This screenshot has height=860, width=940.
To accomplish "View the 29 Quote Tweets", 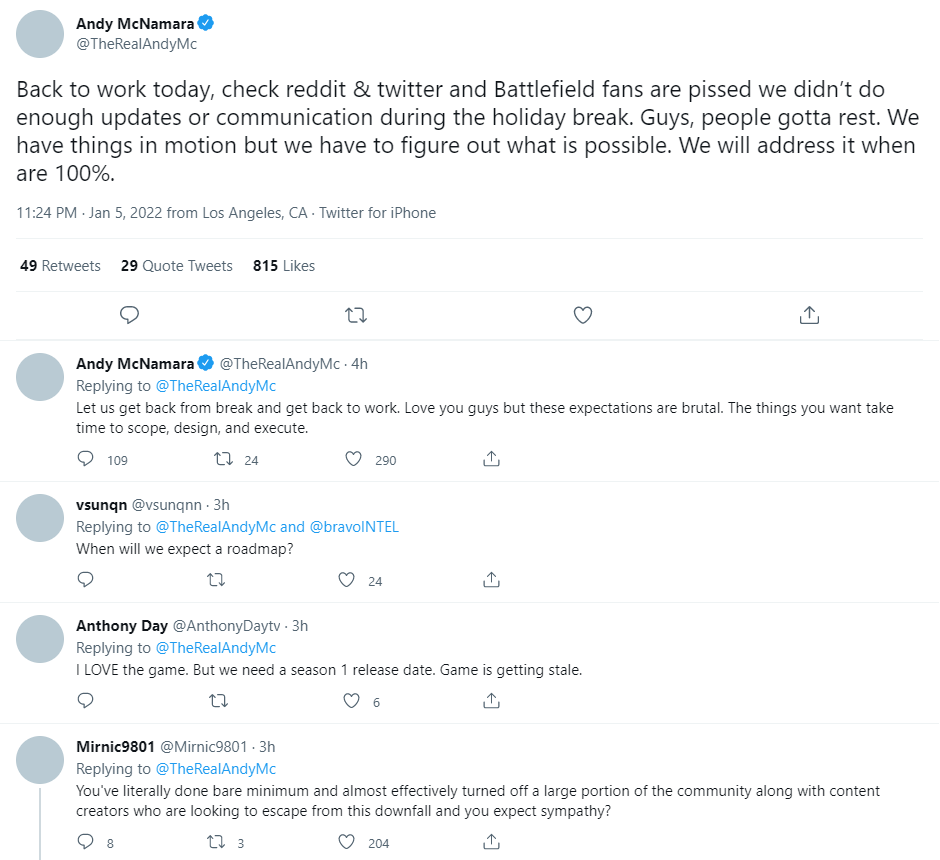I will click(x=176, y=266).
